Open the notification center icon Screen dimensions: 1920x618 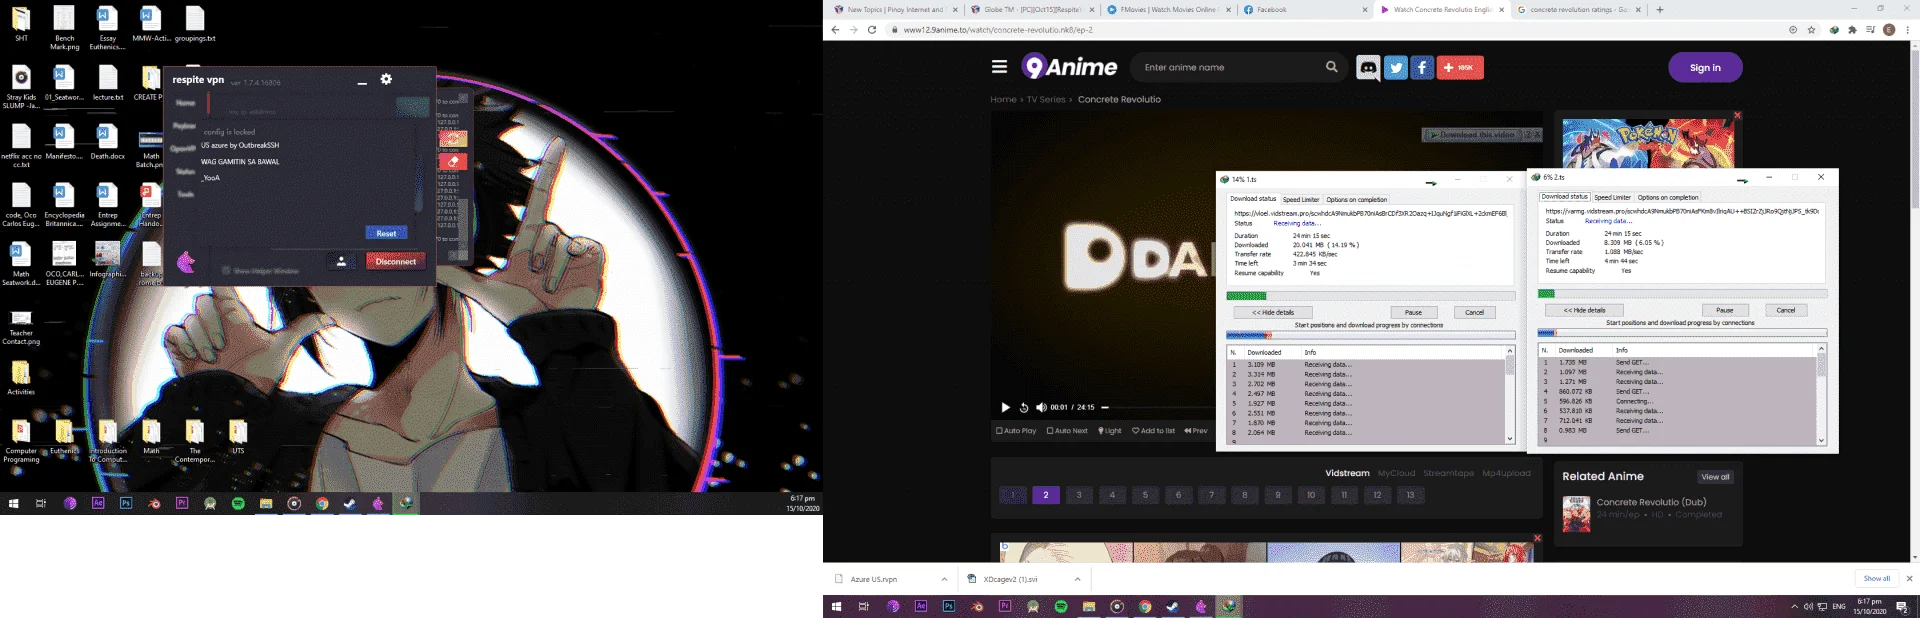coord(1902,607)
